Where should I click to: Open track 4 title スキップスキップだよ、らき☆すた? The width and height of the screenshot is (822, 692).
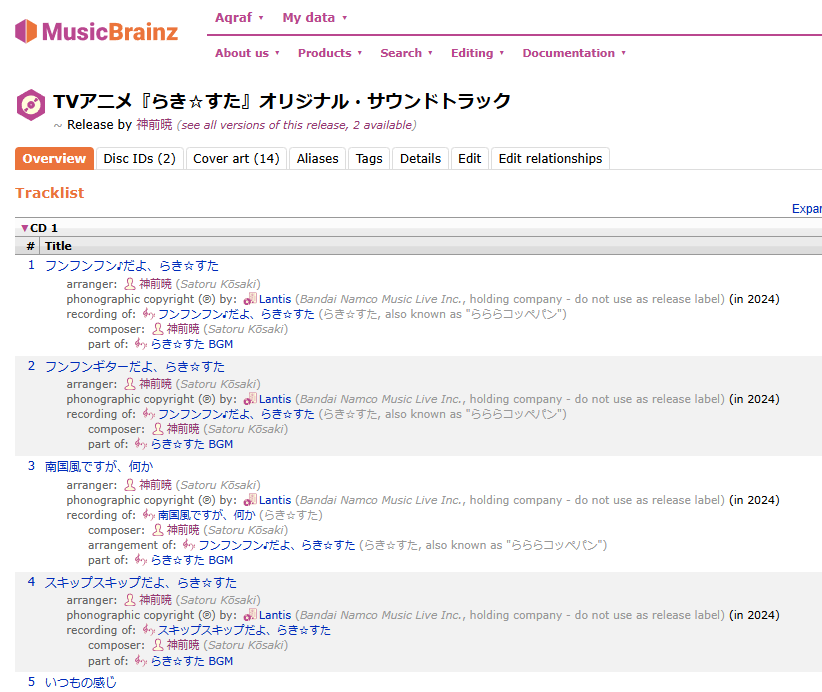coord(140,582)
